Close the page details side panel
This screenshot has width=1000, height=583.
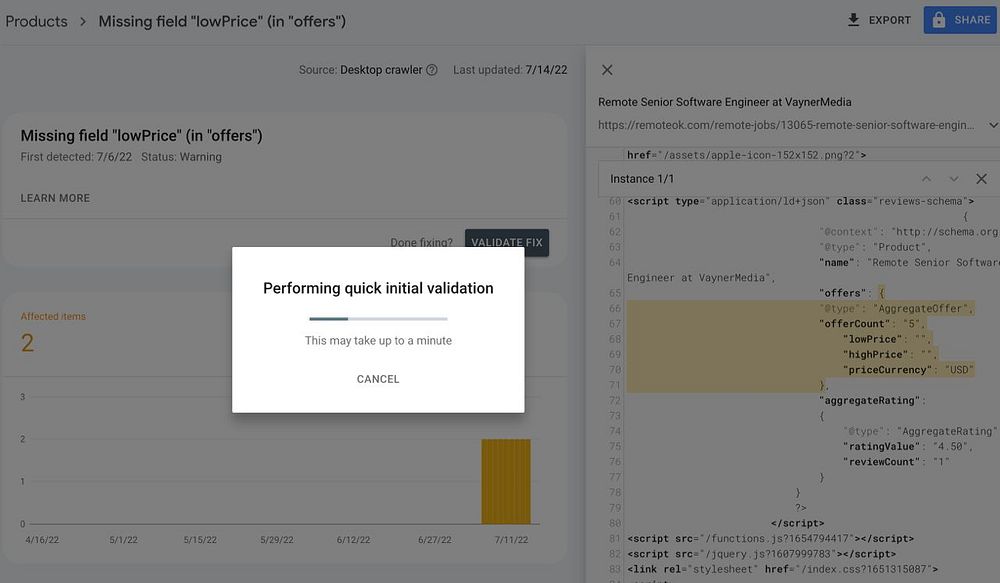click(x=607, y=70)
